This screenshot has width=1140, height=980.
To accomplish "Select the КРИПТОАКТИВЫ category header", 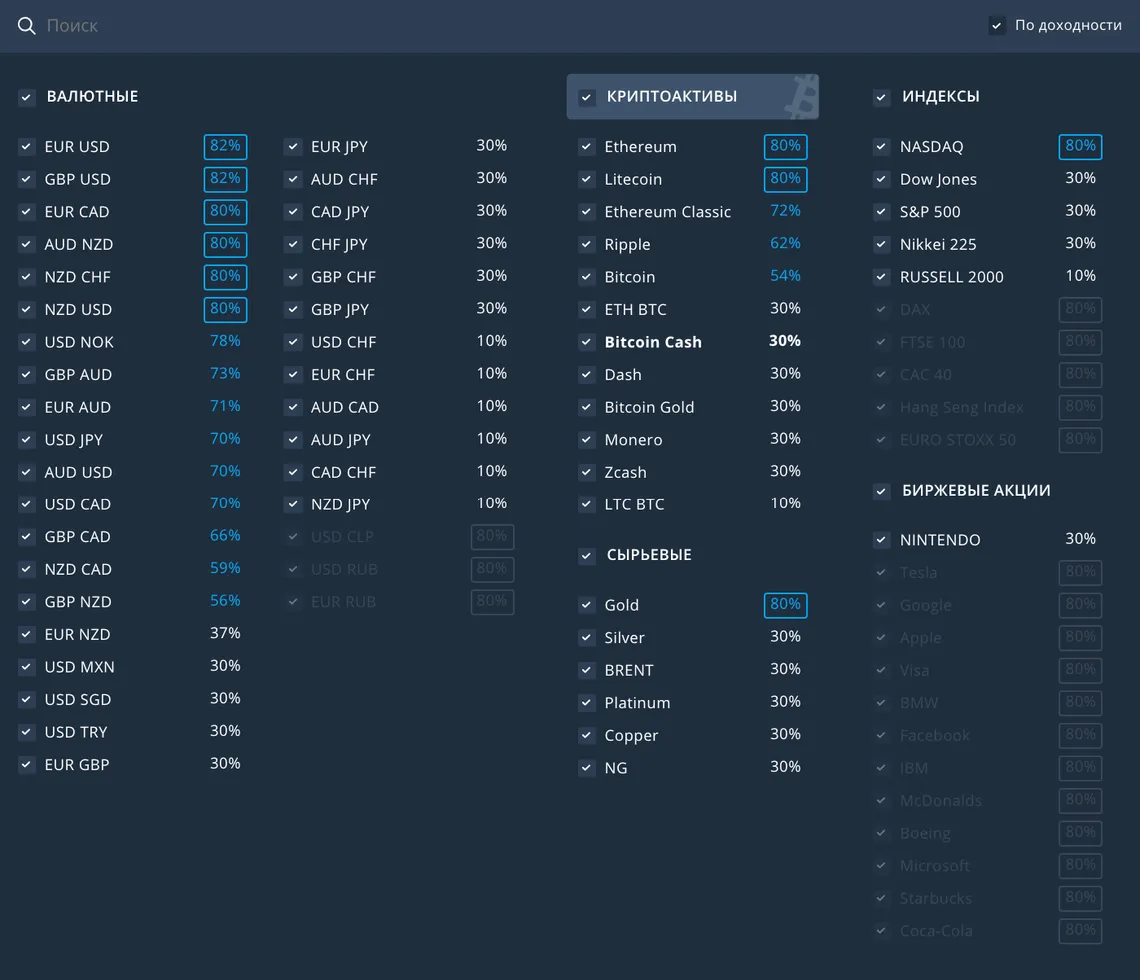I will pyautogui.click(x=671, y=97).
